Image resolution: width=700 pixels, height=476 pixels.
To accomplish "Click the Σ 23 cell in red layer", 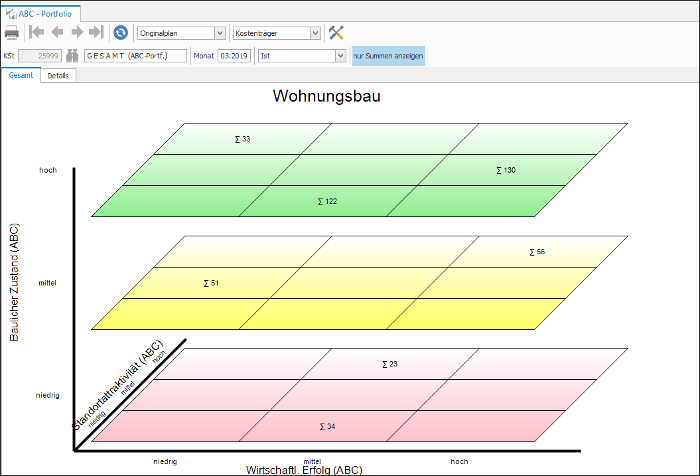I will pos(390,364).
